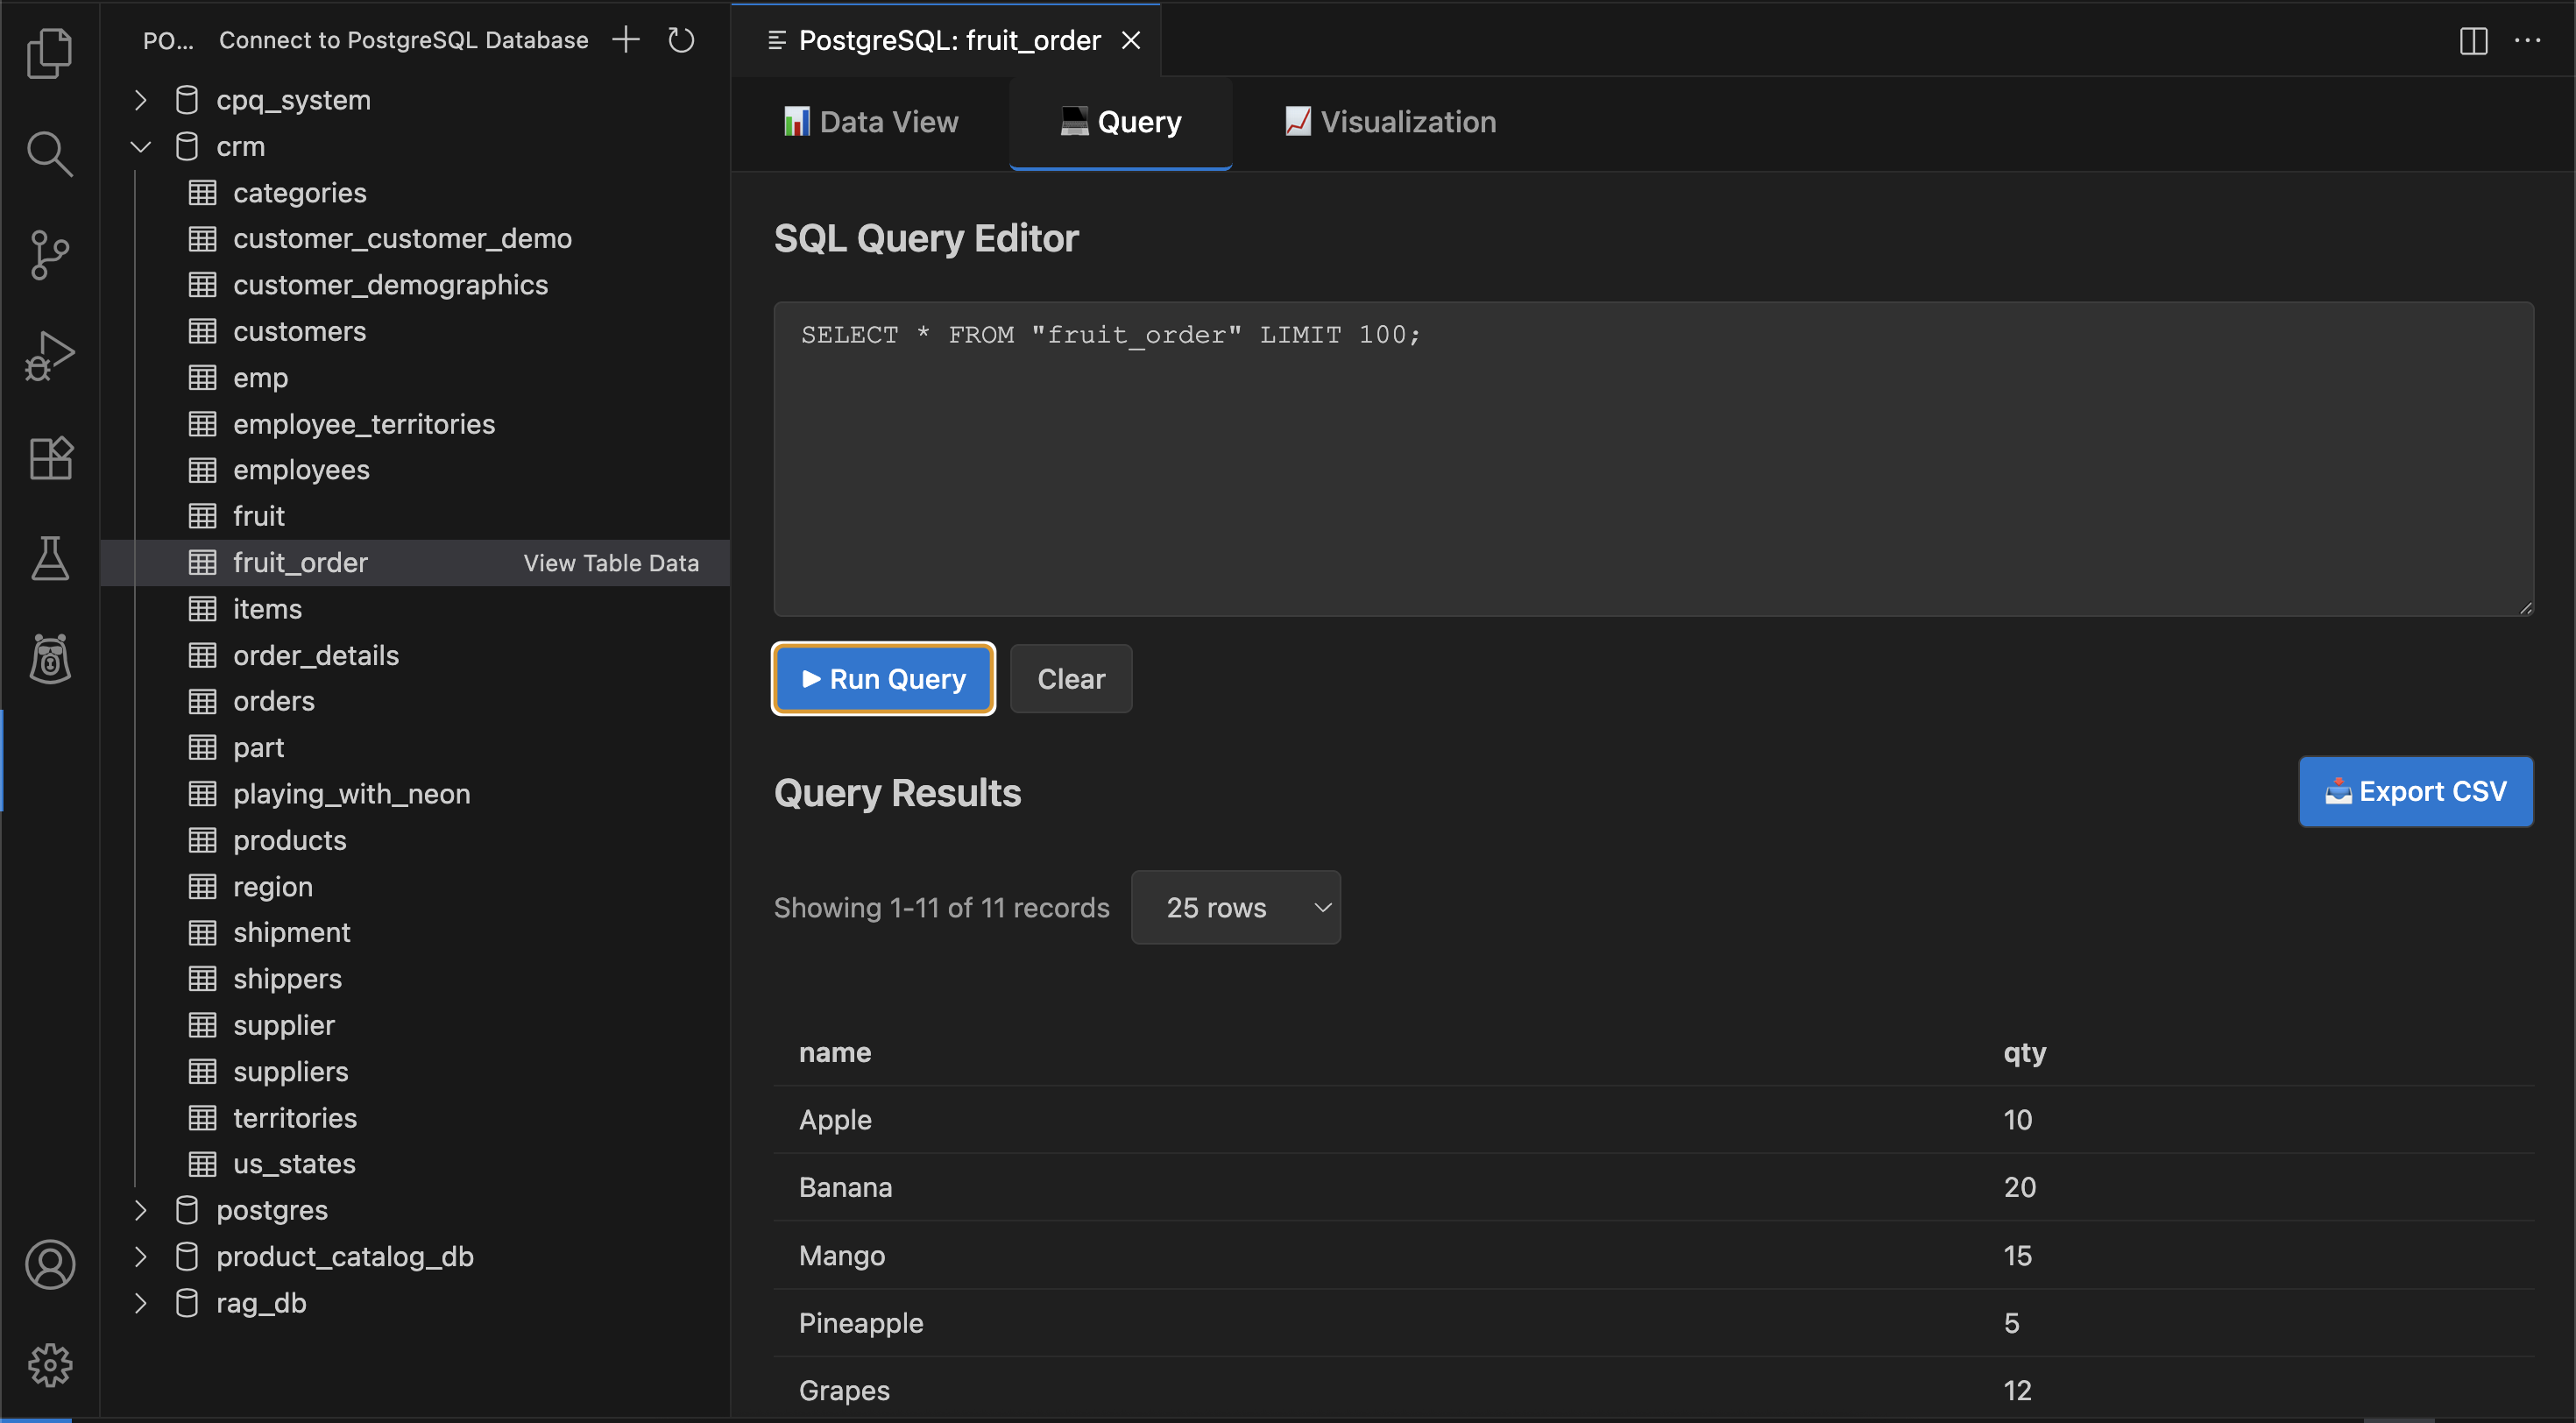Open the Explorer files icon
The height and width of the screenshot is (1423, 2576).
49,53
